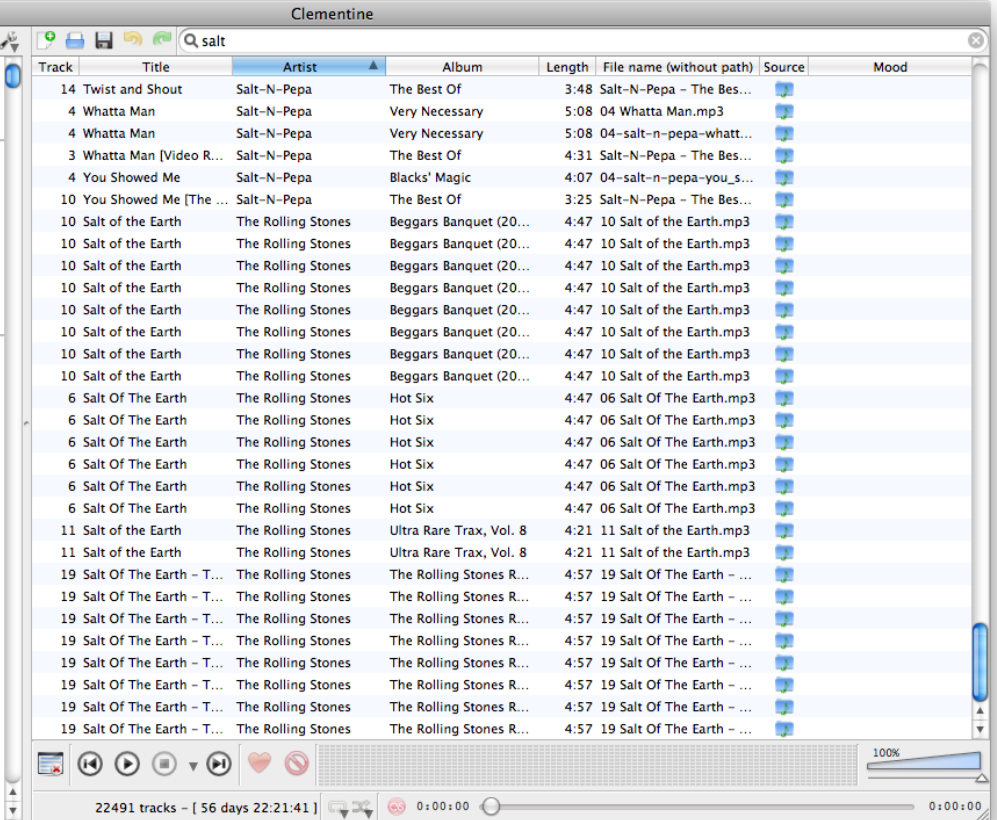Viewport: 997px width, 820px height.
Task: Sort by the Track column header
Action: 55,67
